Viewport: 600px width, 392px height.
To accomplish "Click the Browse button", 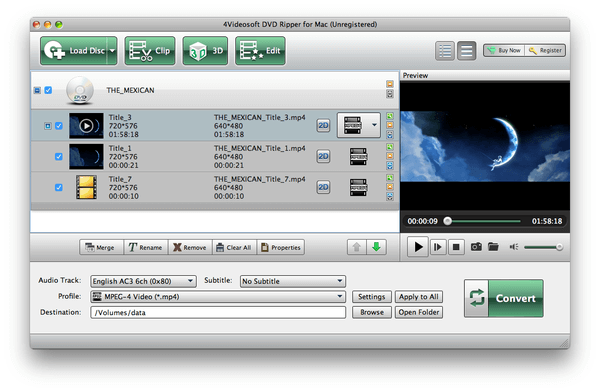I will click(x=372, y=312).
